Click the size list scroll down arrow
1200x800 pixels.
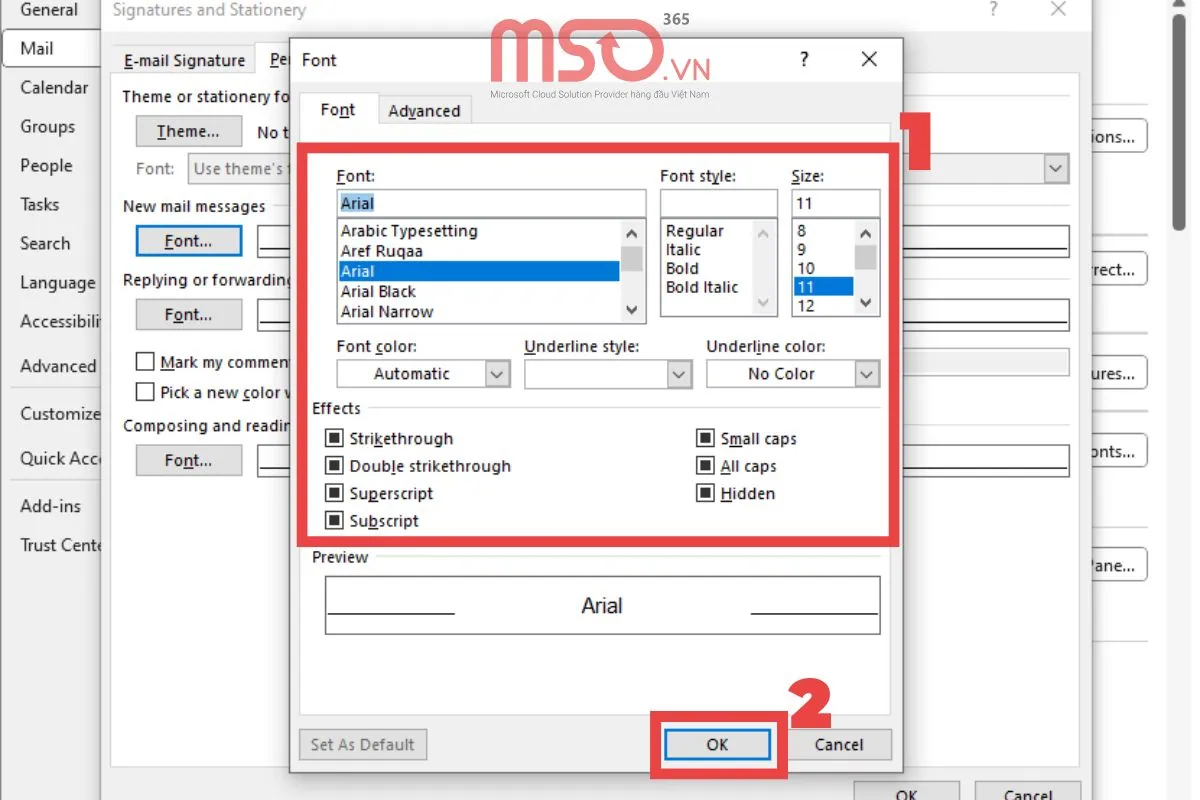[866, 304]
